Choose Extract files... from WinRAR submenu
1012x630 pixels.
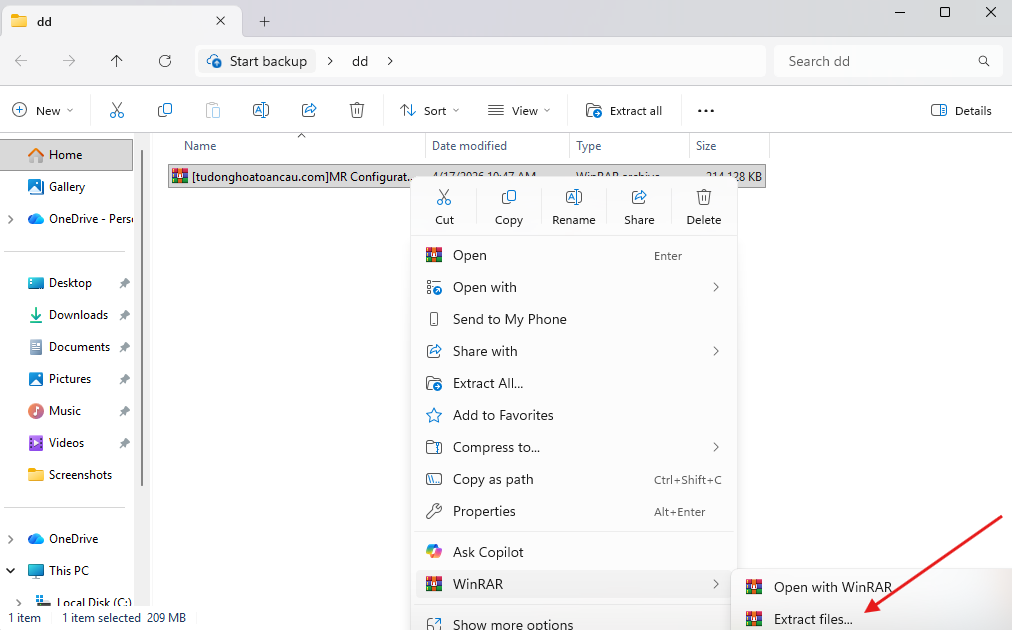[x=812, y=619]
